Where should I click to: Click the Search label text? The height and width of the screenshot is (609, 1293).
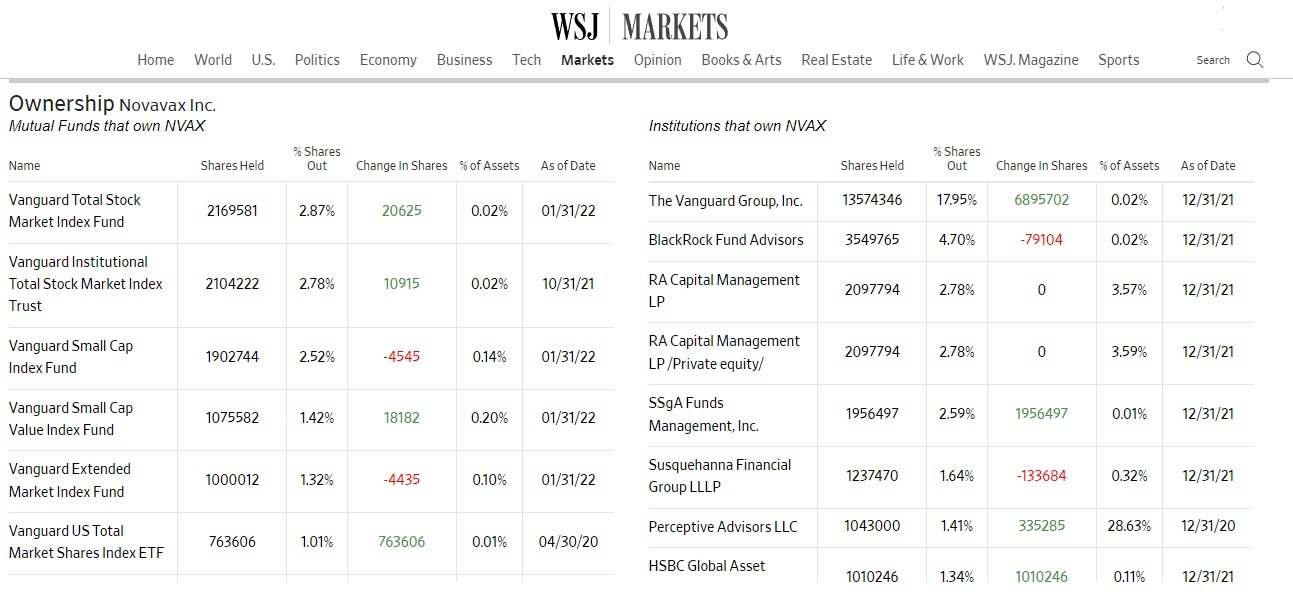pyautogui.click(x=1212, y=60)
